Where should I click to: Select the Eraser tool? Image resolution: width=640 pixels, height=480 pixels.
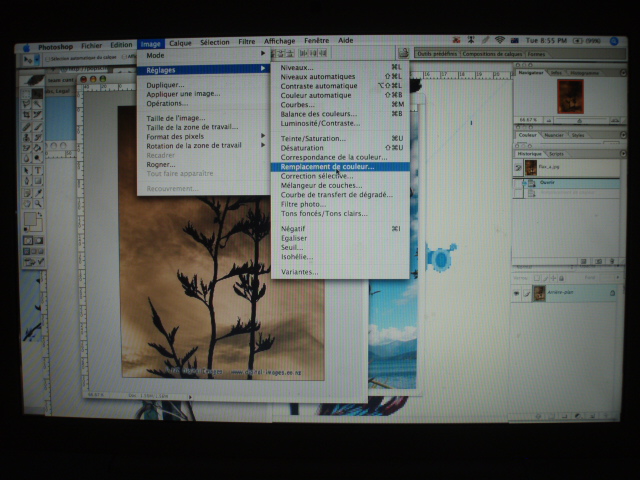click(x=27, y=148)
